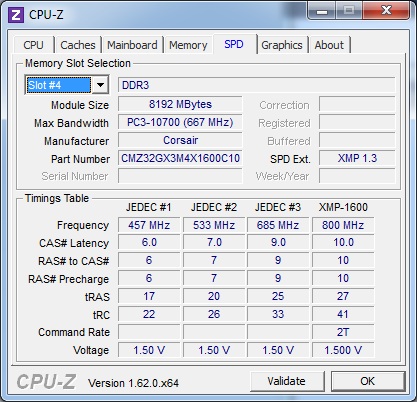Open the Graphics tab
The image size is (417, 402).
point(282,45)
